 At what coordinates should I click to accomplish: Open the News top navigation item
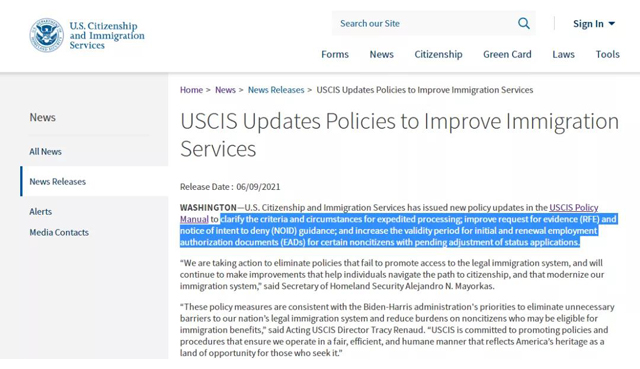point(382,54)
